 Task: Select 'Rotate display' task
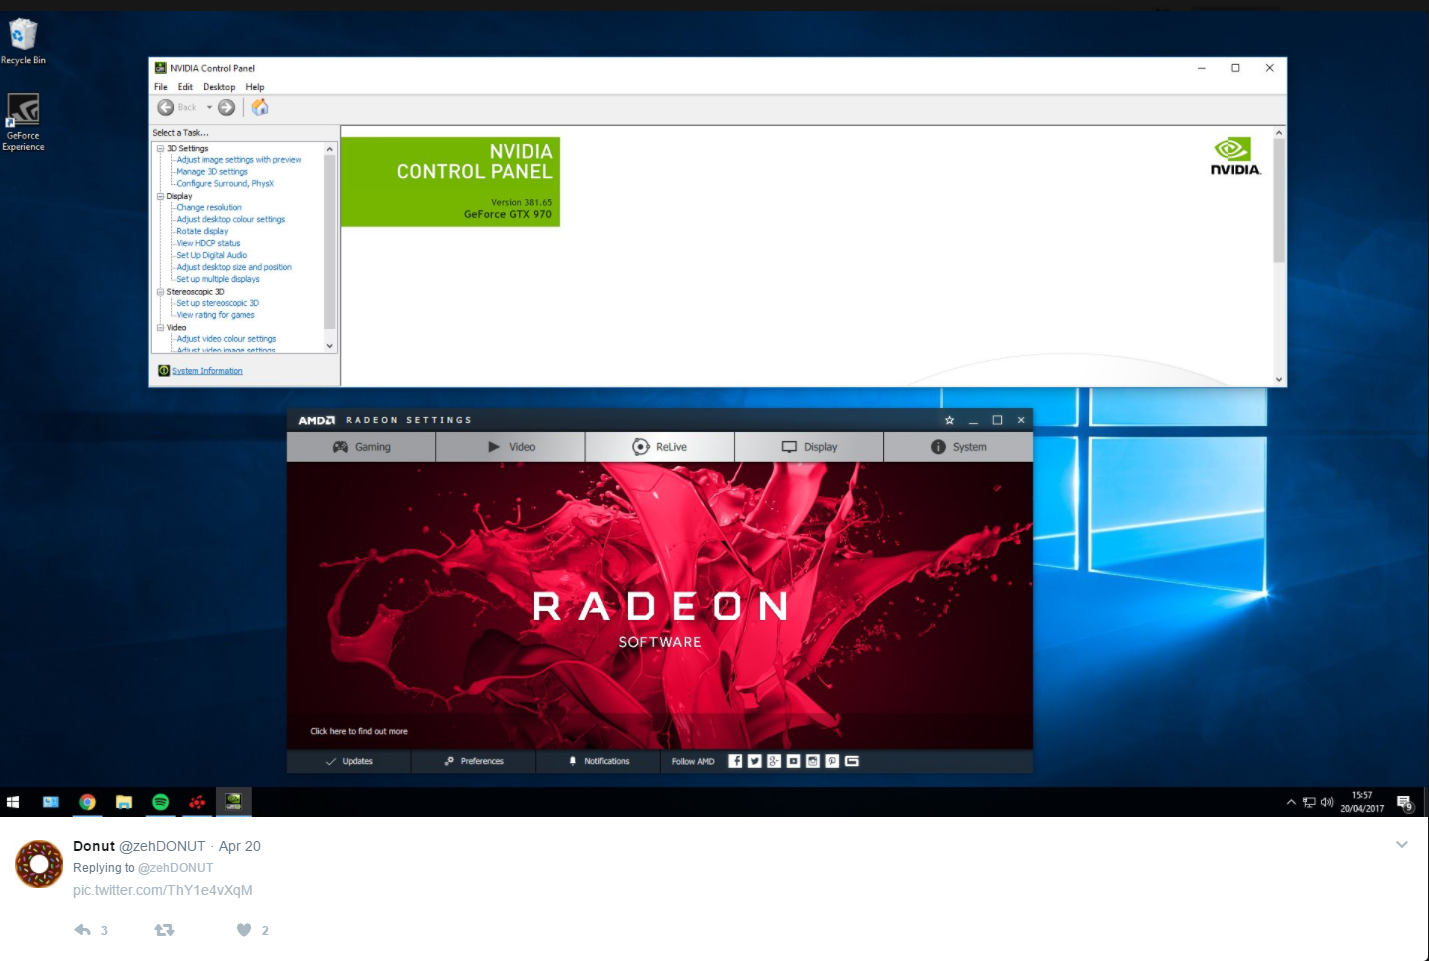pyautogui.click(x=202, y=232)
